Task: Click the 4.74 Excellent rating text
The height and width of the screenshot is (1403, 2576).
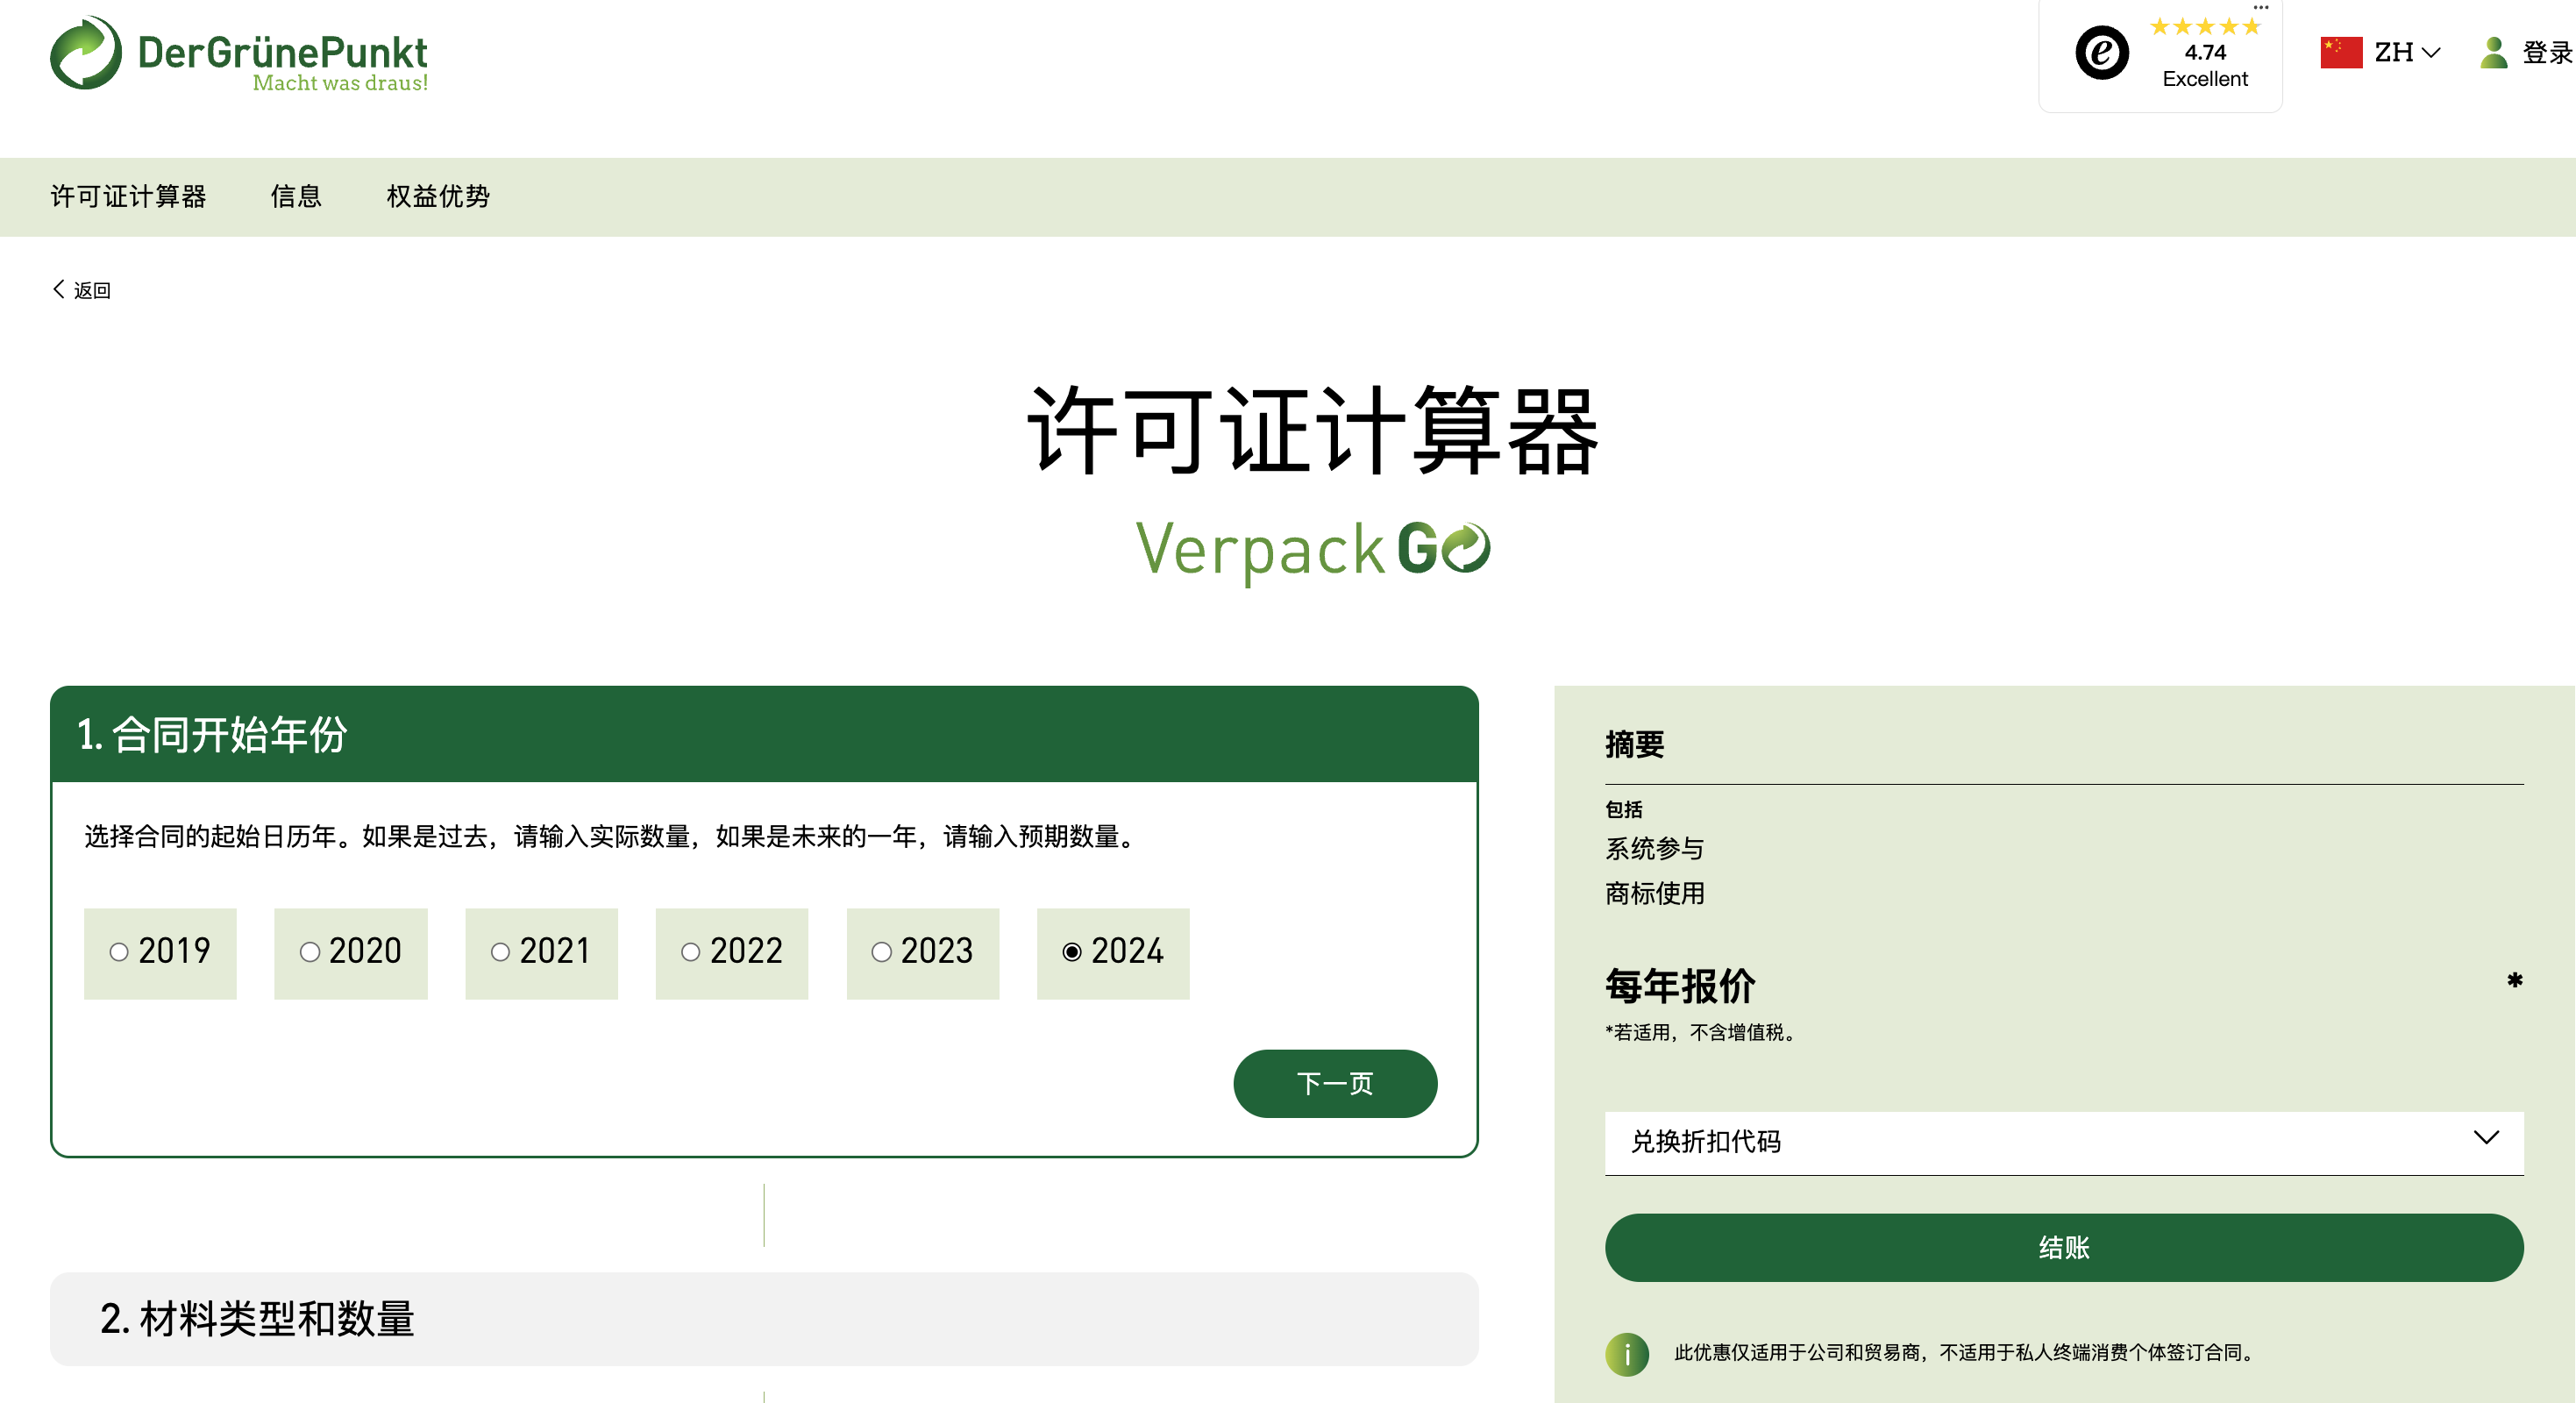Action: (x=2205, y=65)
